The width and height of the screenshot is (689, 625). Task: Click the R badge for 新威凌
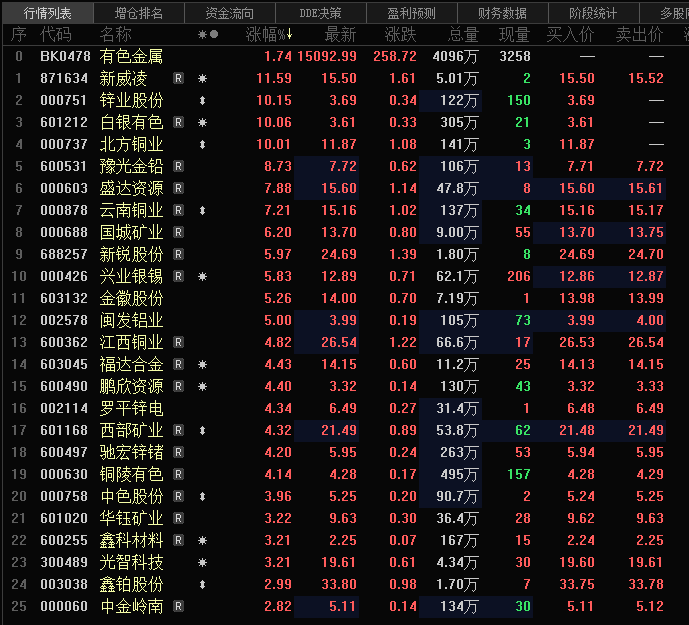178,78
